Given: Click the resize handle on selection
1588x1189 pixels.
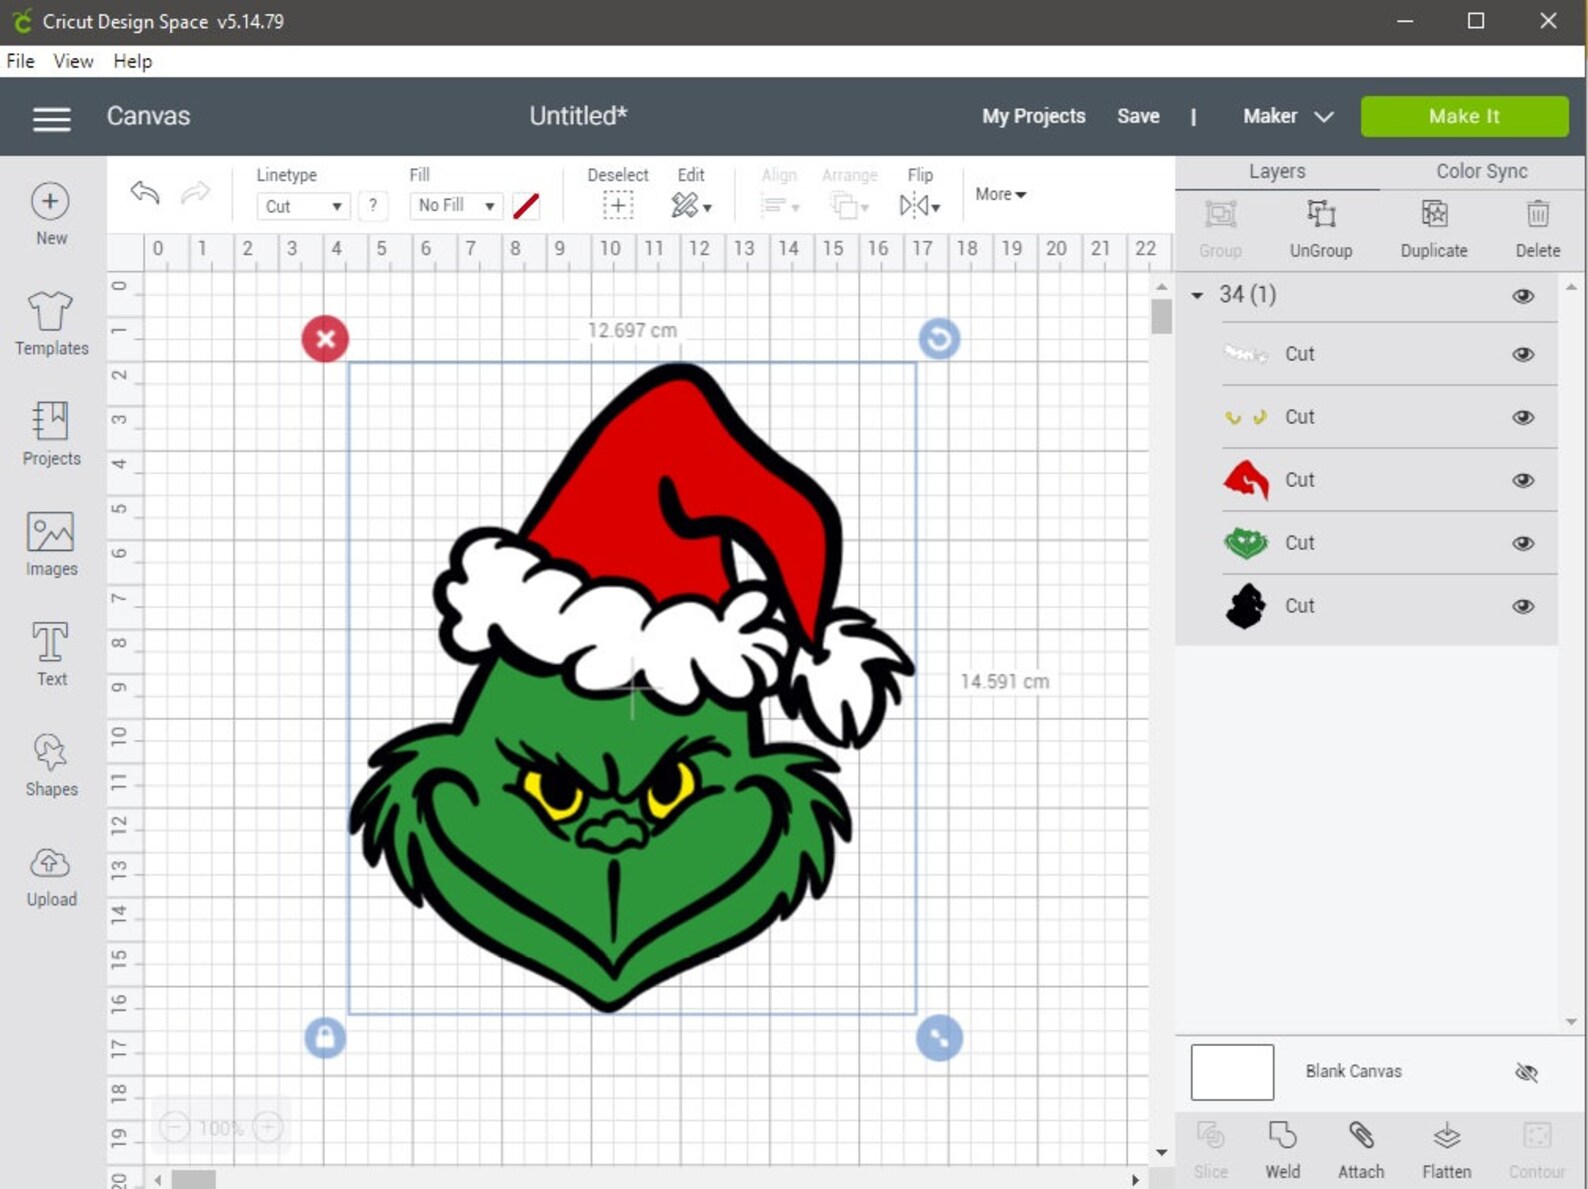Looking at the screenshot, I should [x=939, y=1038].
